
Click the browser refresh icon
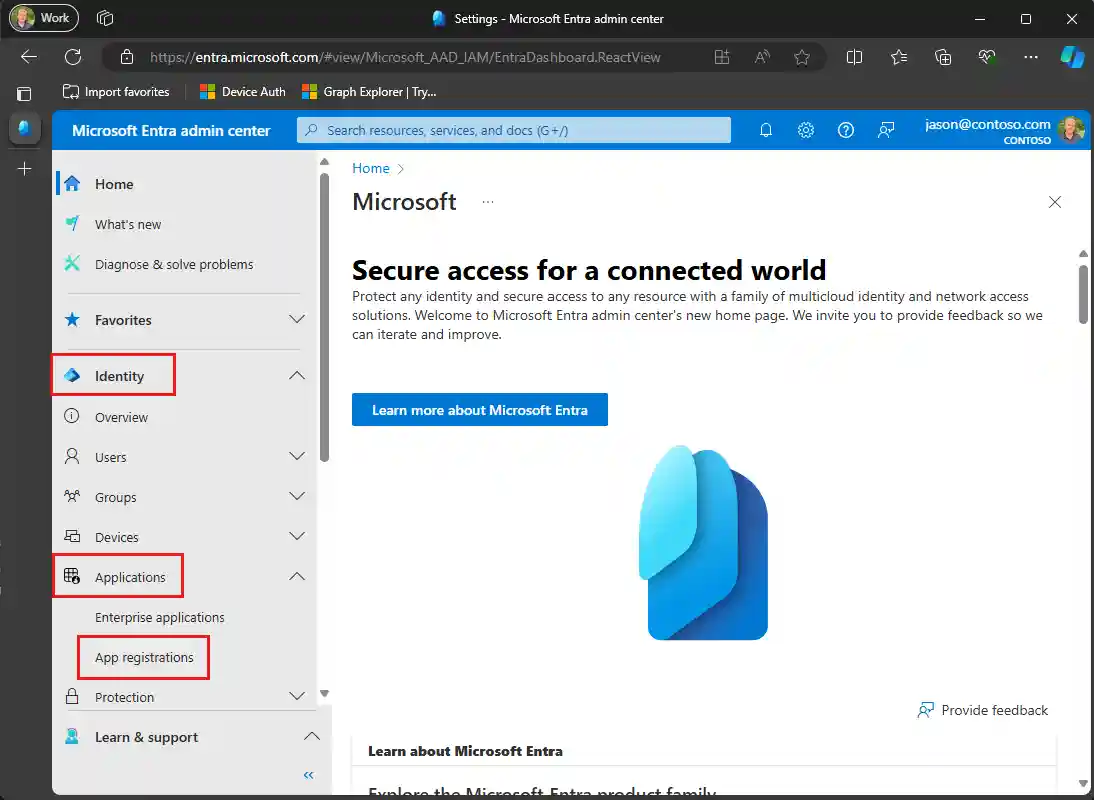click(x=73, y=57)
